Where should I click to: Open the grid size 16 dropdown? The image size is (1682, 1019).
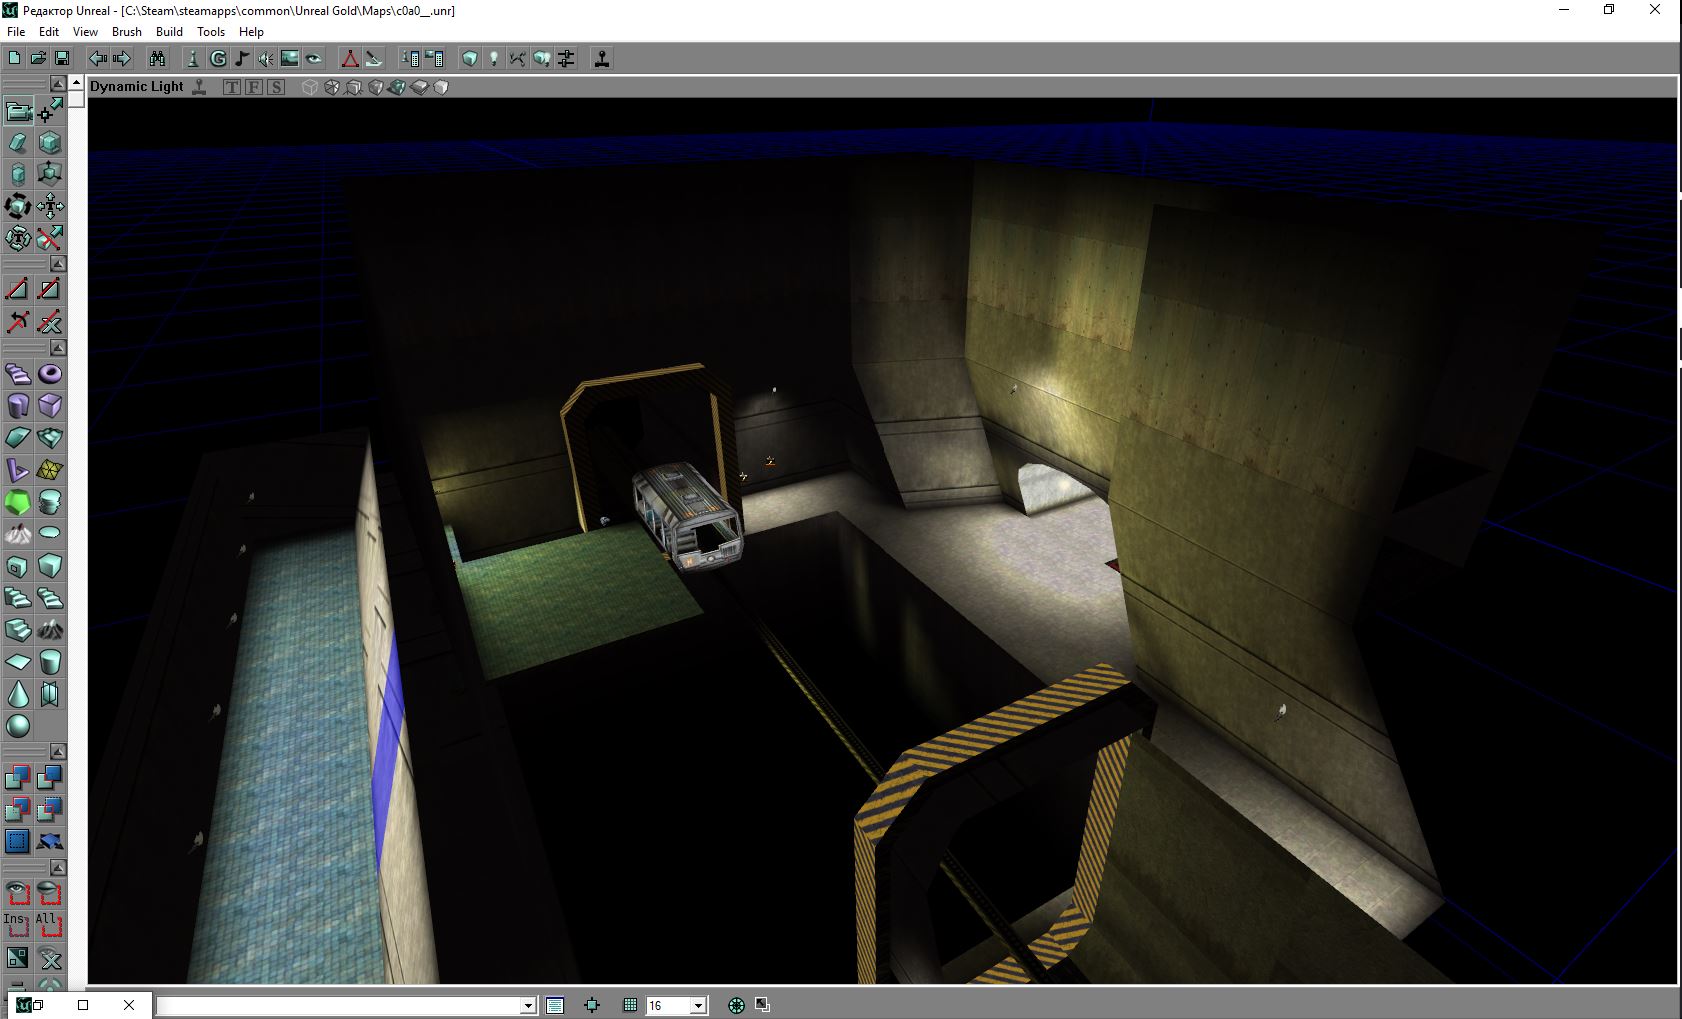[x=698, y=1006]
